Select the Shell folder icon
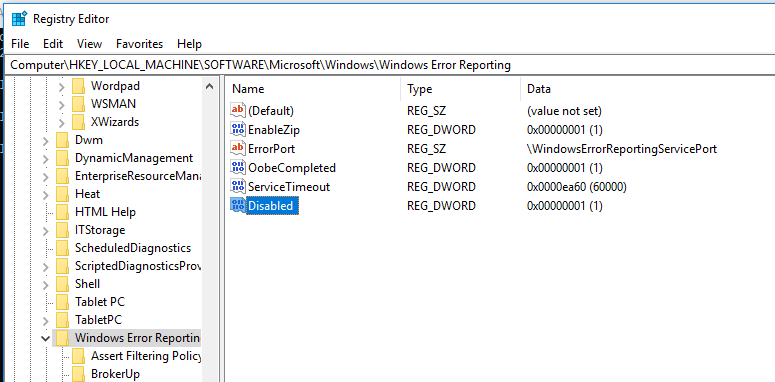This screenshot has width=775, height=382. [x=62, y=284]
